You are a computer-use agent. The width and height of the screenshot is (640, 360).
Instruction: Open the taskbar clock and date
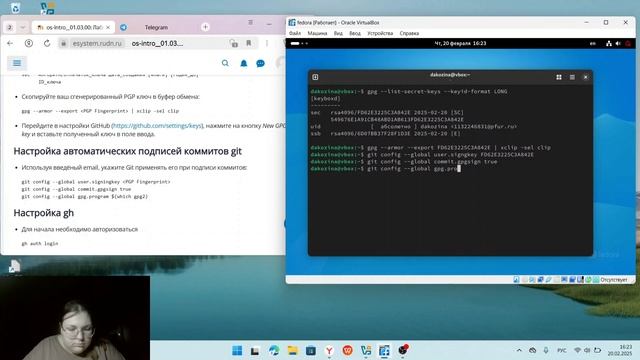point(620,350)
